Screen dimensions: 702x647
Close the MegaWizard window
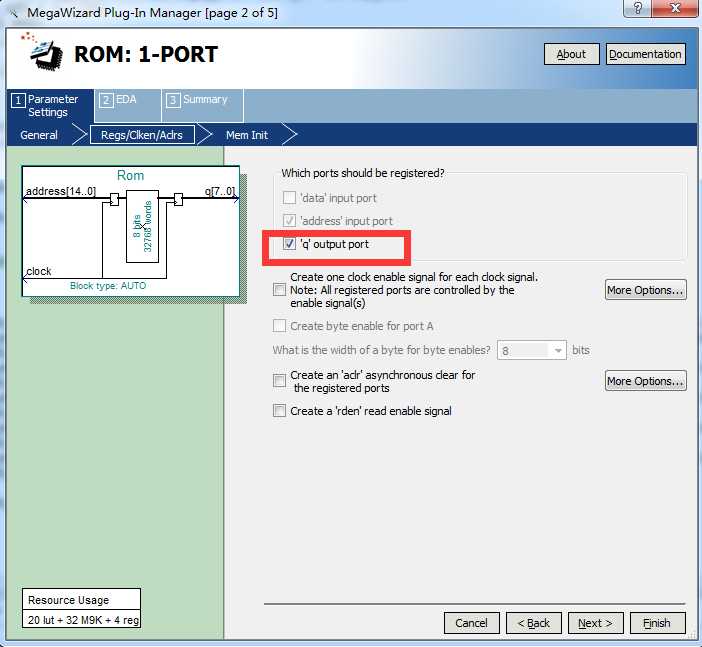point(676,8)
